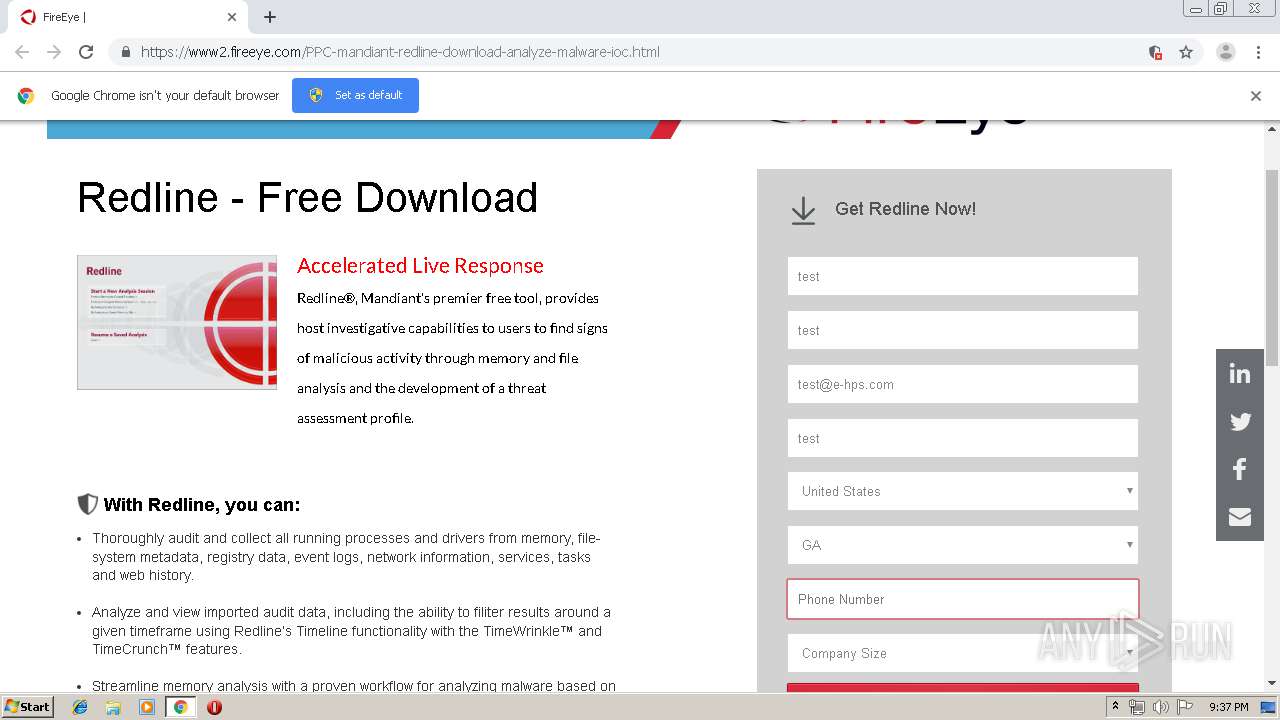This screenshot has height=720, width=1280.
Task: Close the FireEye tab
Action: (x=232, y=17)
